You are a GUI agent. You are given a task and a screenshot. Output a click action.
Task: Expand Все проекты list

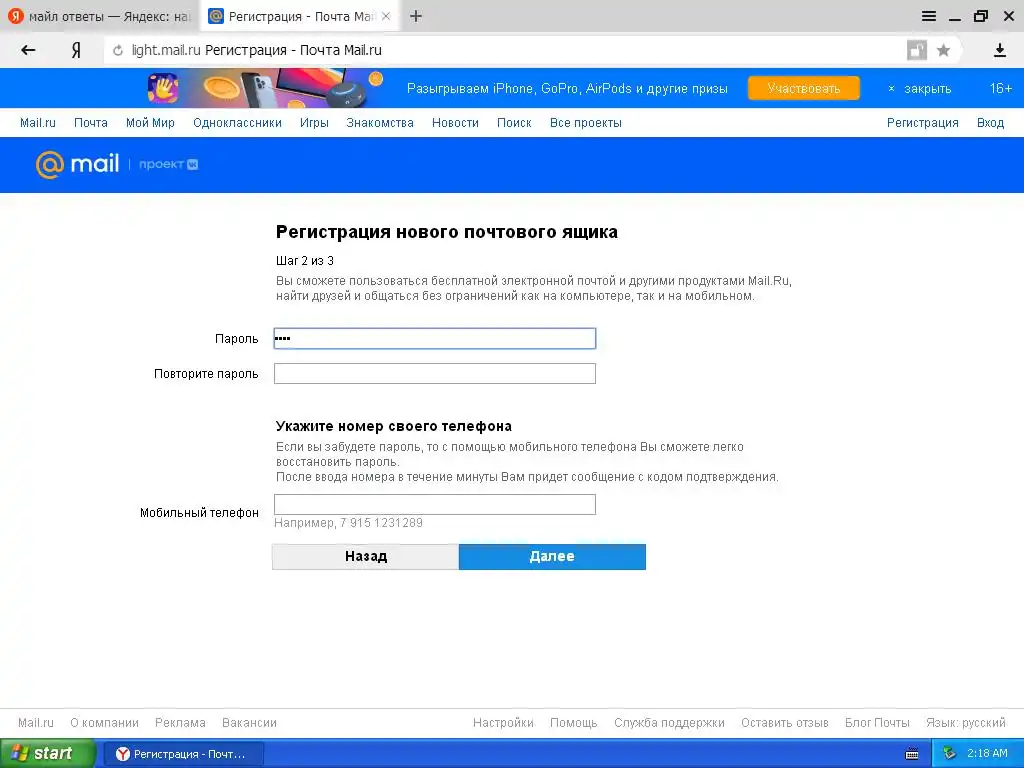586,123
